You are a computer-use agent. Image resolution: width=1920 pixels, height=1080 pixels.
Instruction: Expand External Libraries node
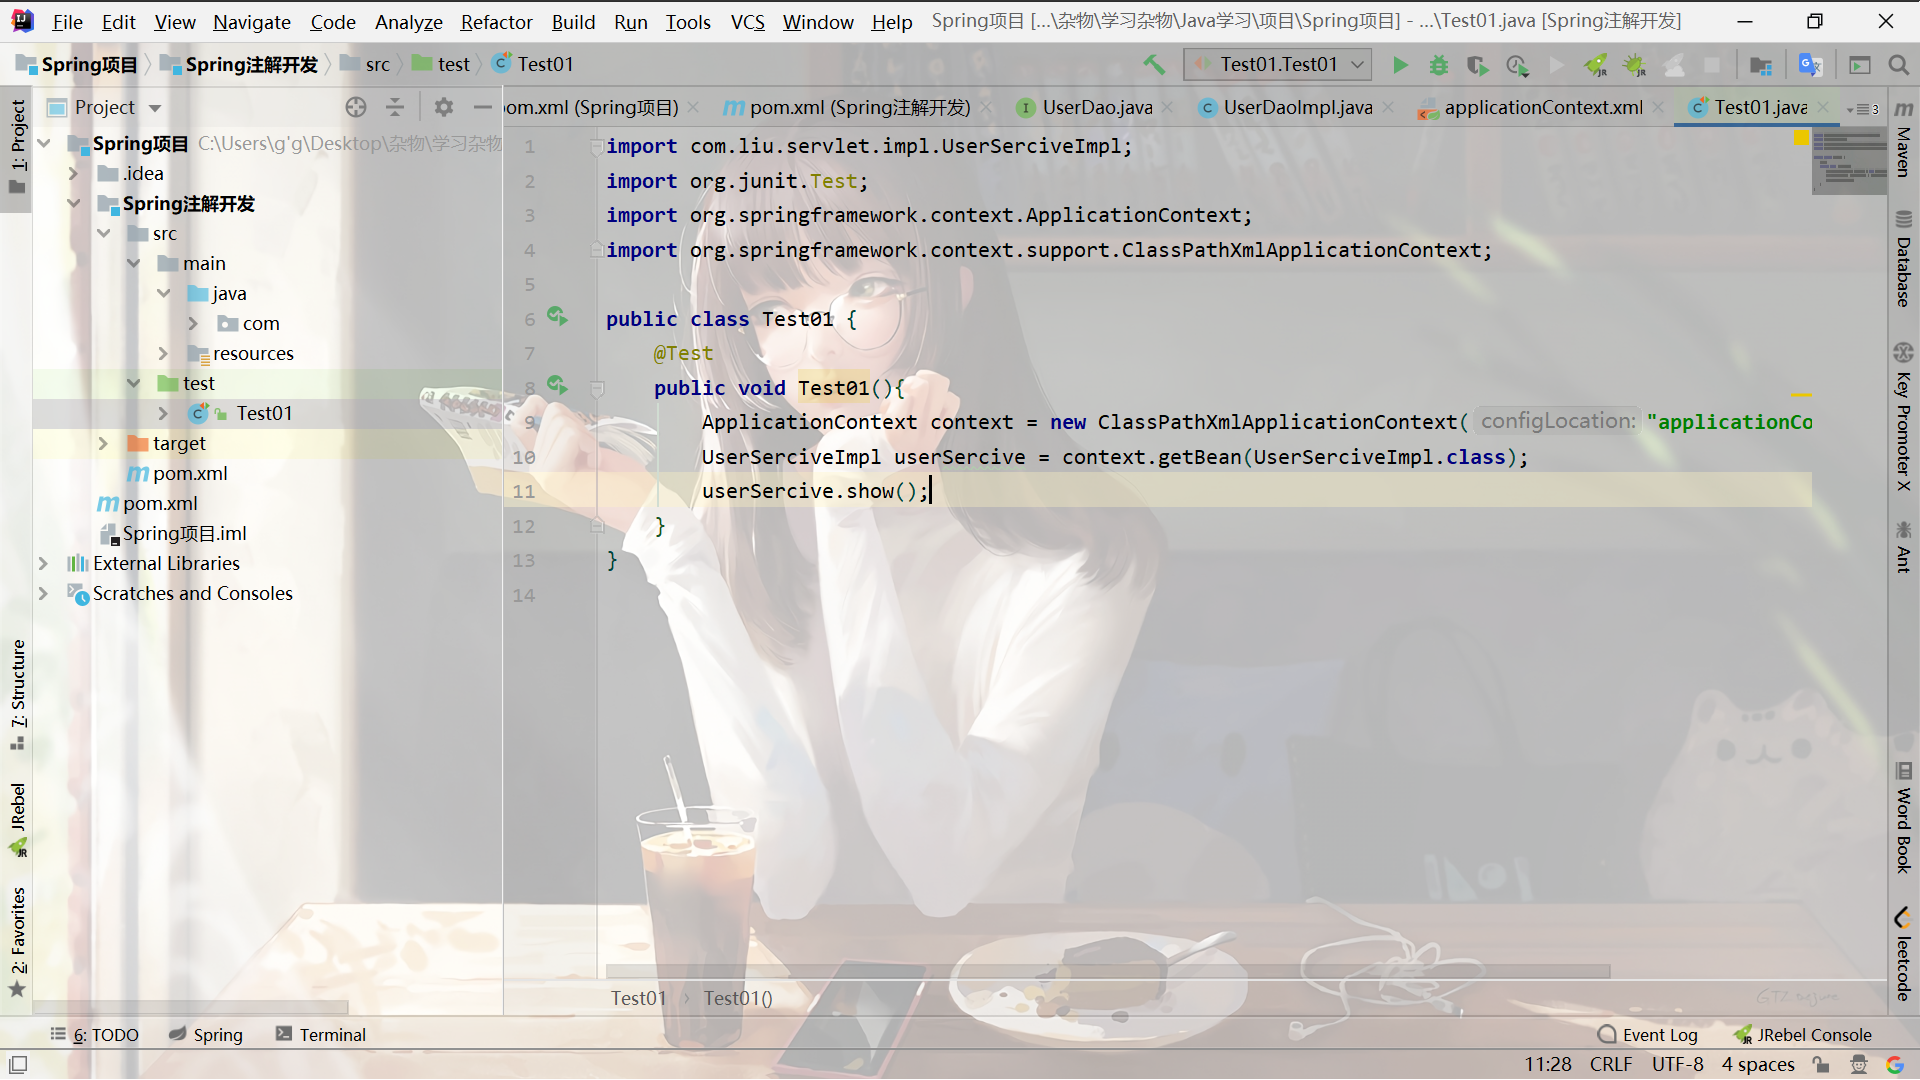[43, 564]
